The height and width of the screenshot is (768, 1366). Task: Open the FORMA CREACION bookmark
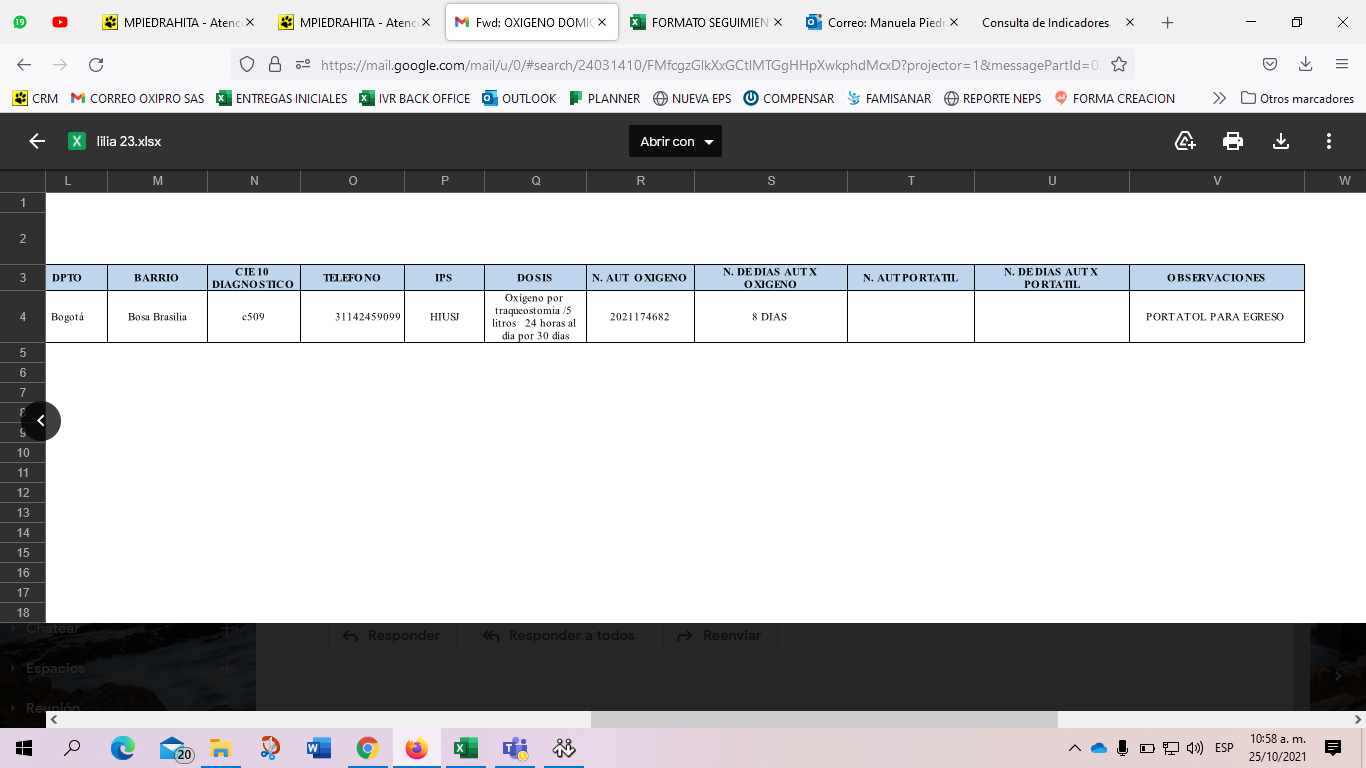(1115, 98)
